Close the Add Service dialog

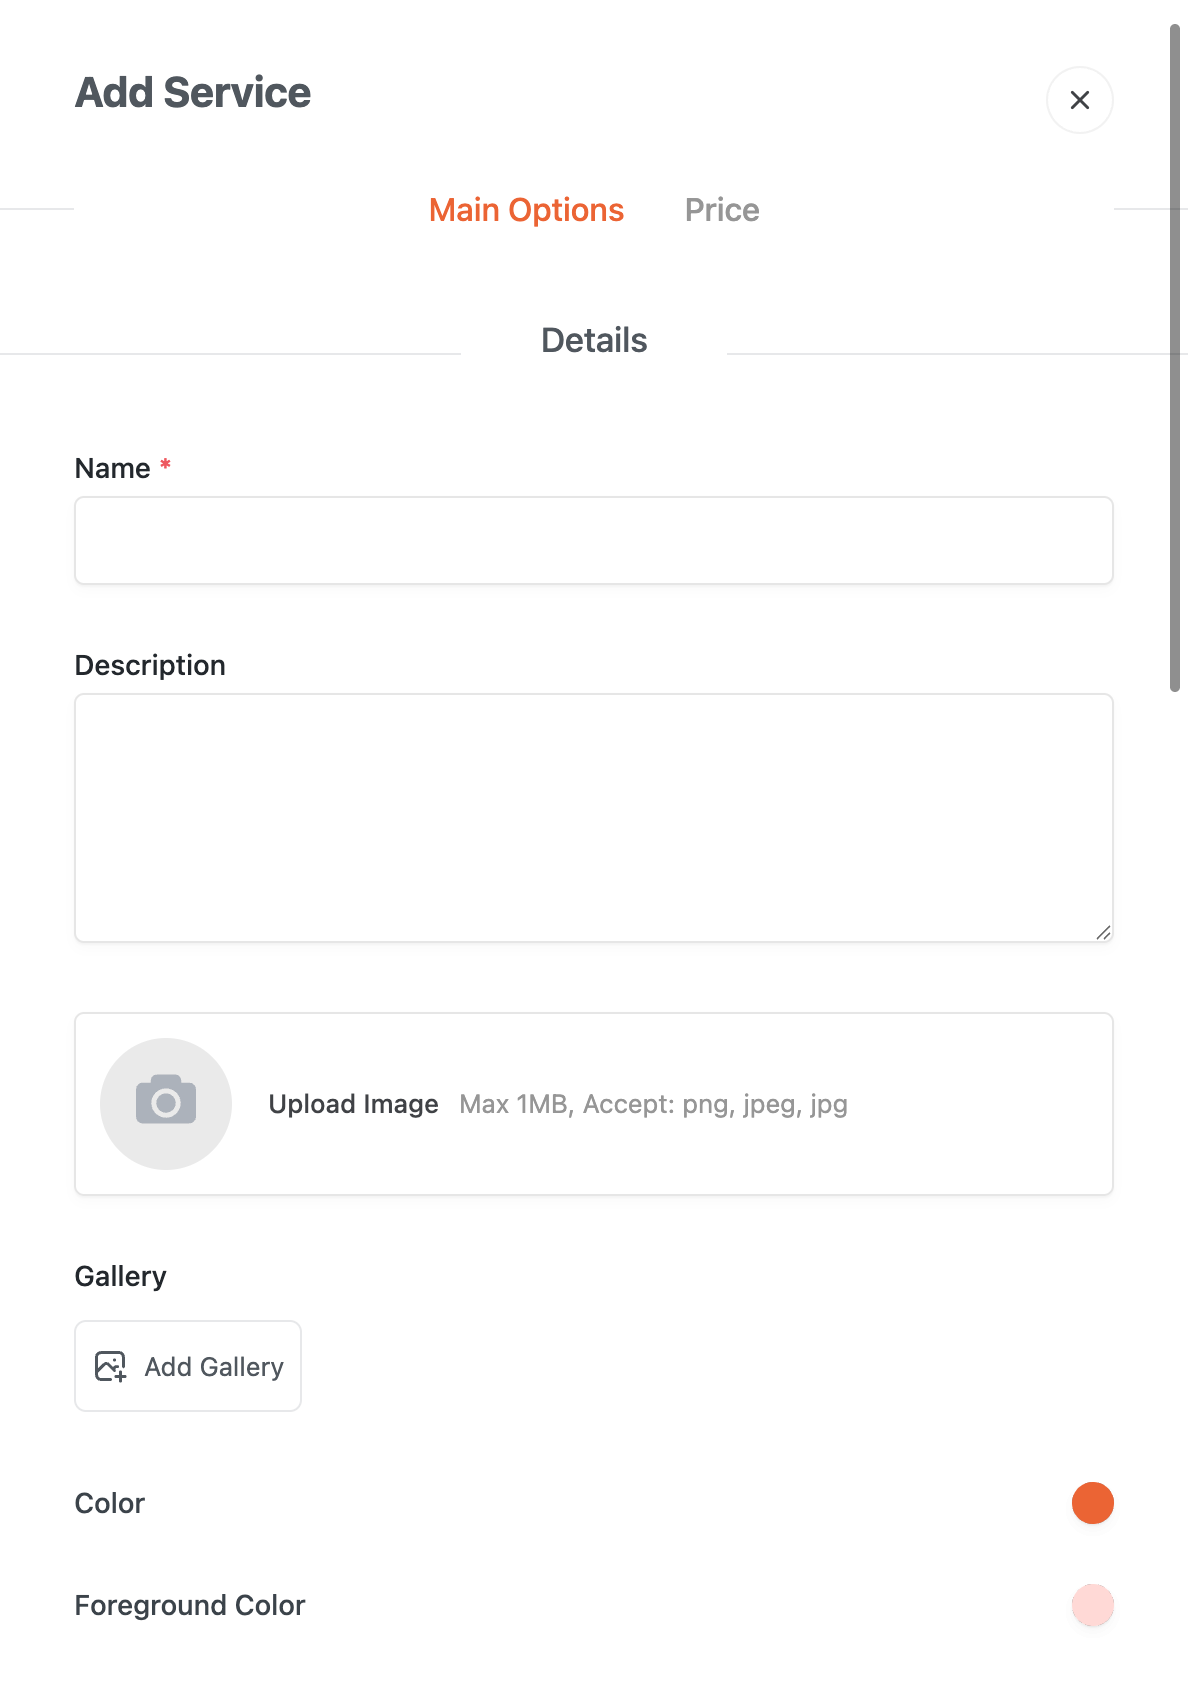[x=1080, y=100]
